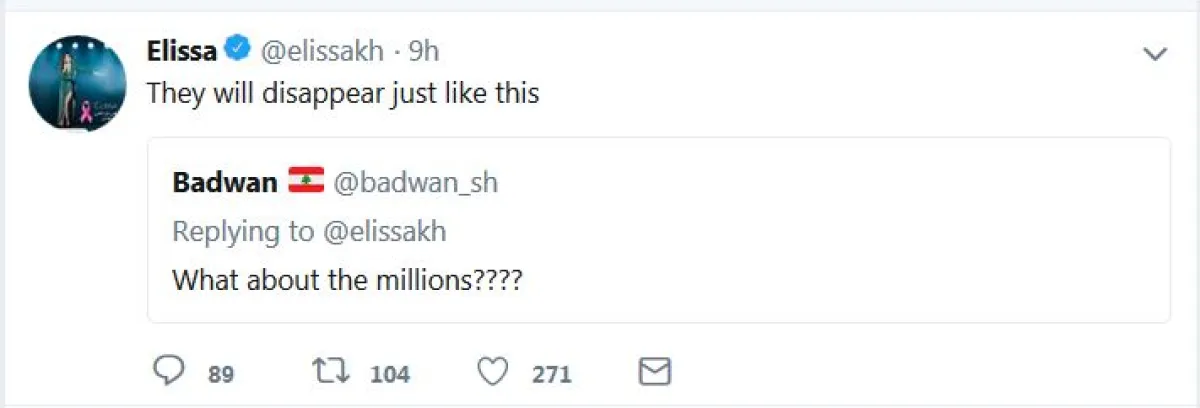
Task: Like the tweet with the heart icon
Action: click(492, 373)
